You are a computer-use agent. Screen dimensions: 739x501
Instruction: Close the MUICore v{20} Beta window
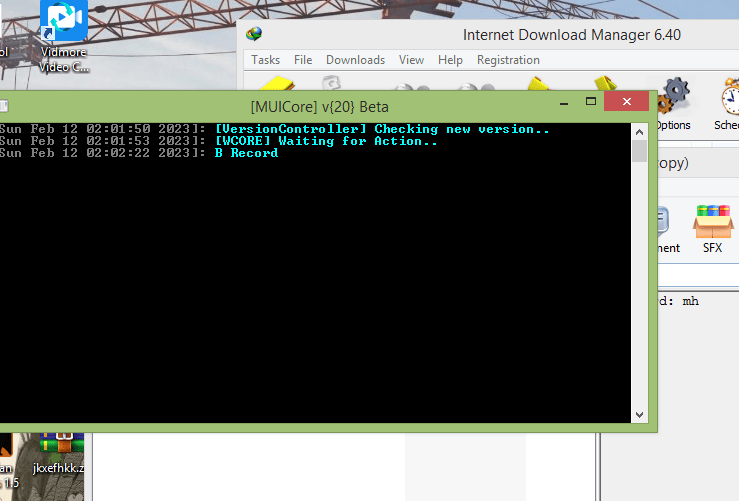click(626, 101)
